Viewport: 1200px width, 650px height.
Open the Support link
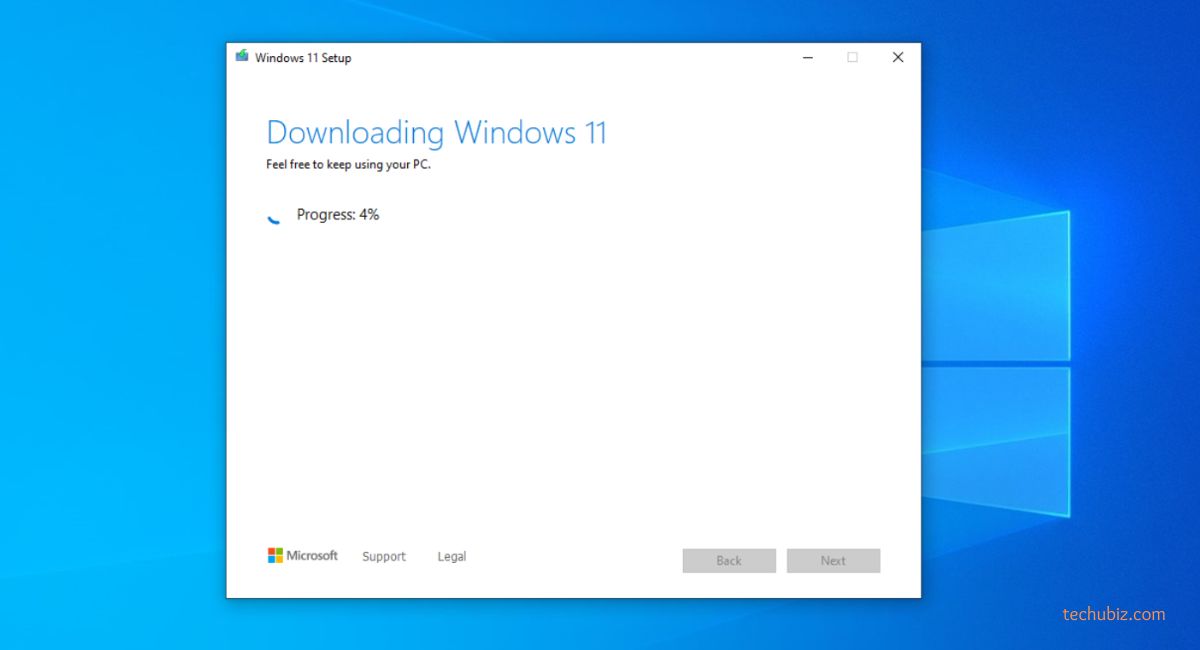coord(384,557)
